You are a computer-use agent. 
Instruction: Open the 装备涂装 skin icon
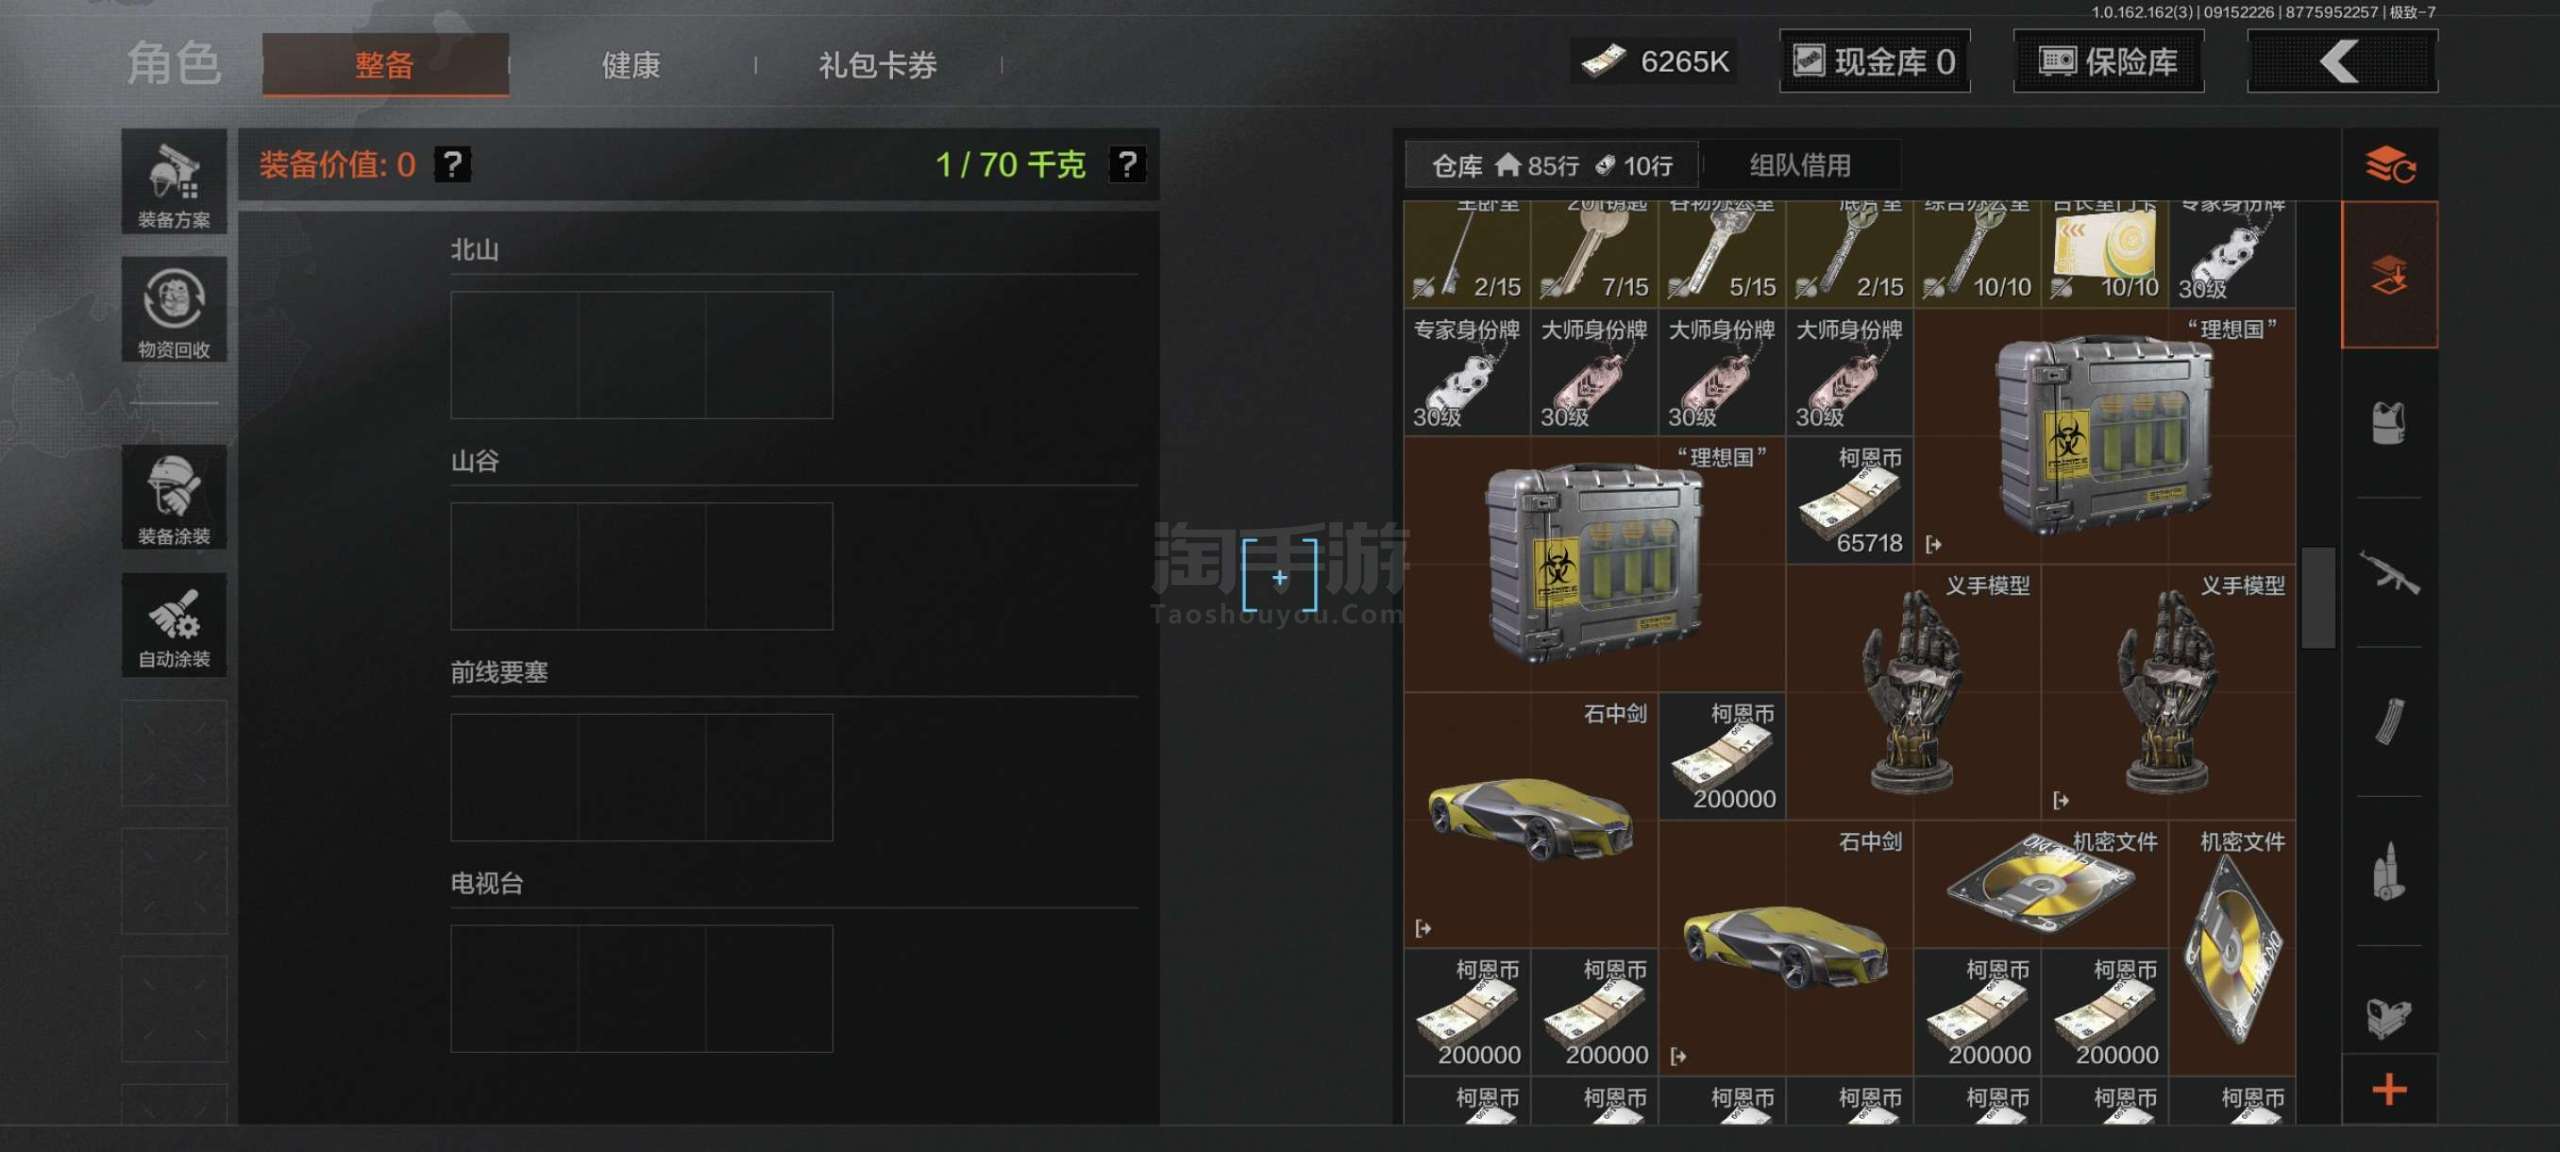tap(174, 497)
